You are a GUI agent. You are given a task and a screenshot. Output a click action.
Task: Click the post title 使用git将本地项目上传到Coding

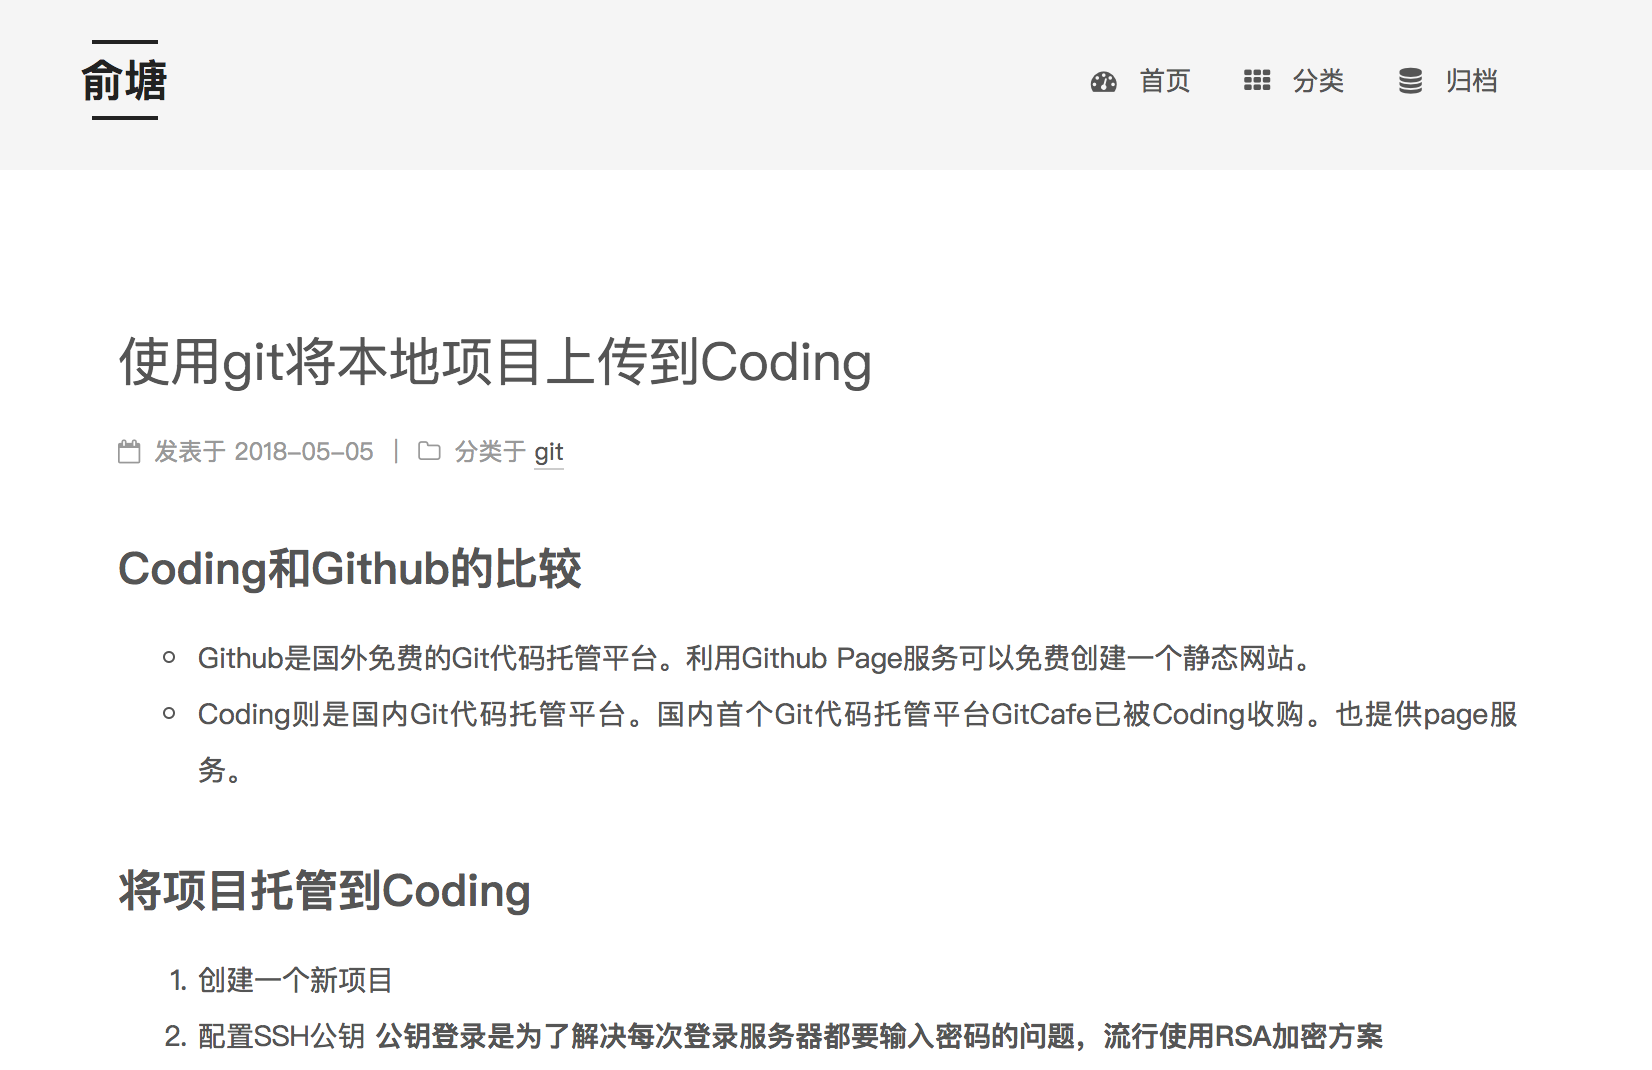pyautogui.click(x=495, y=362)
